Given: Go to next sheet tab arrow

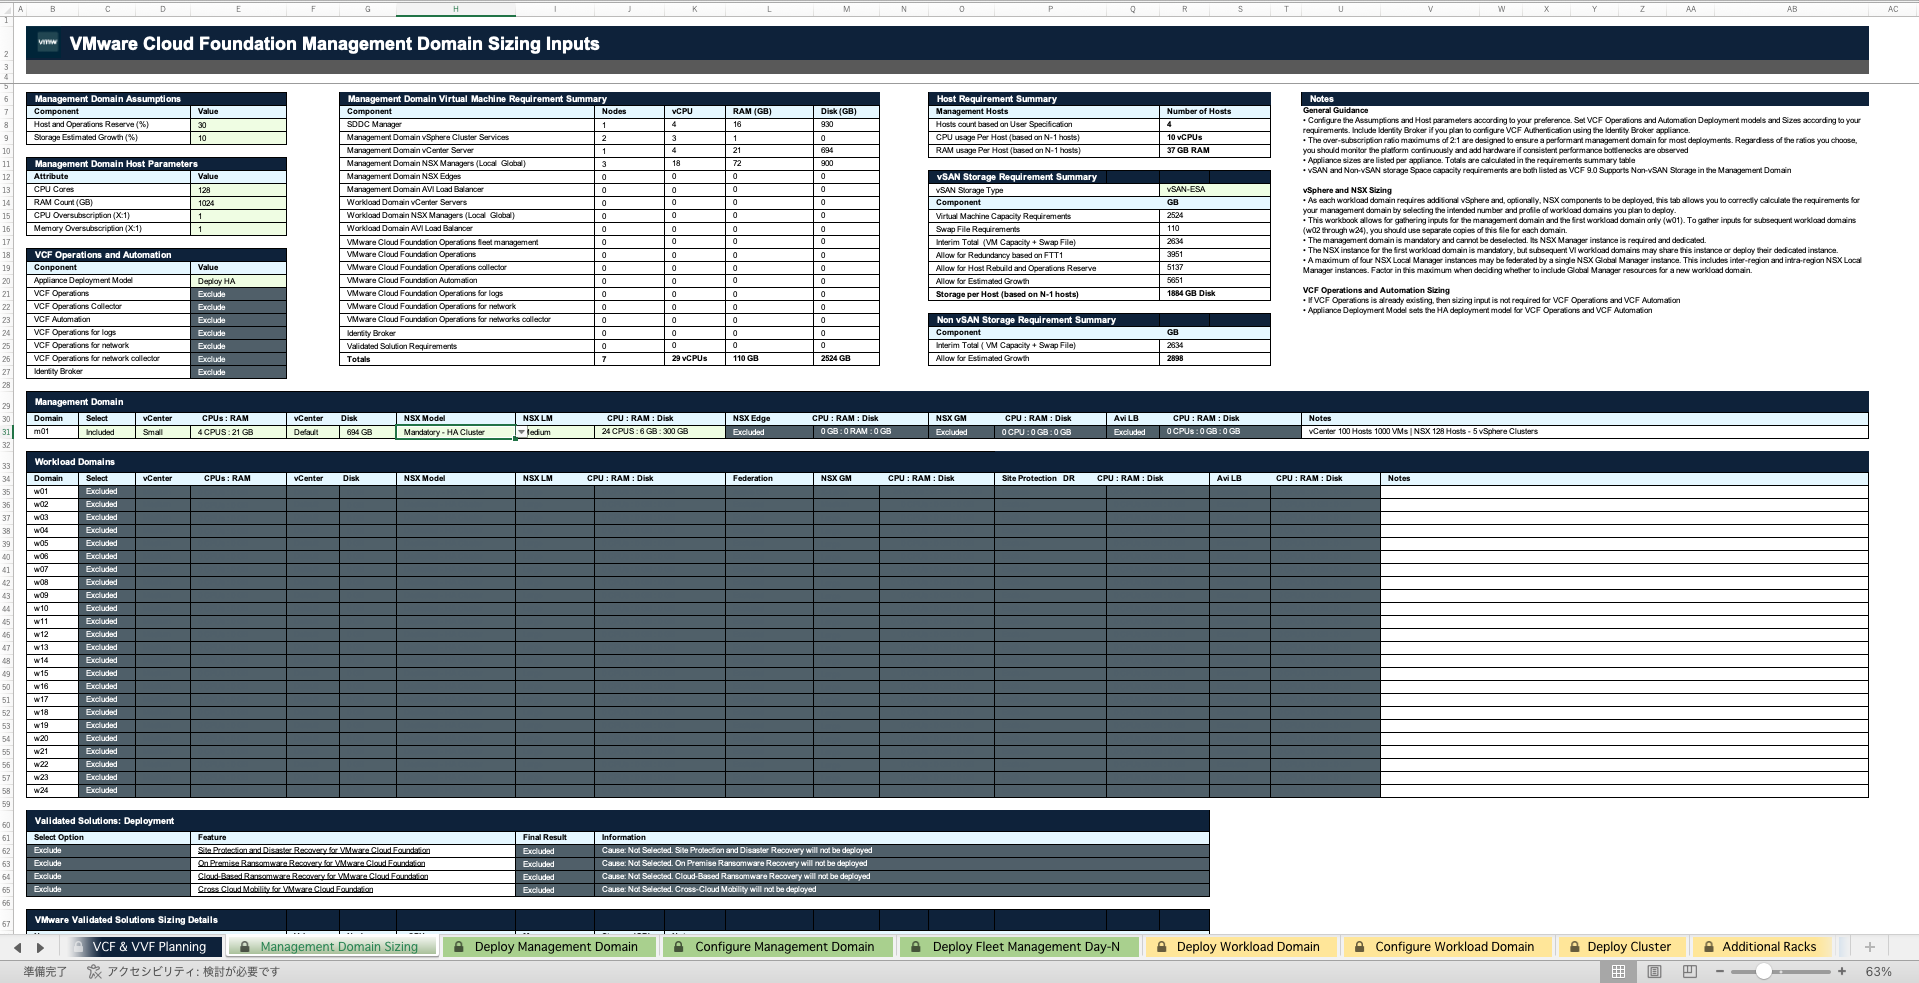Looking at the screenshot, I should tap(40, 947).
